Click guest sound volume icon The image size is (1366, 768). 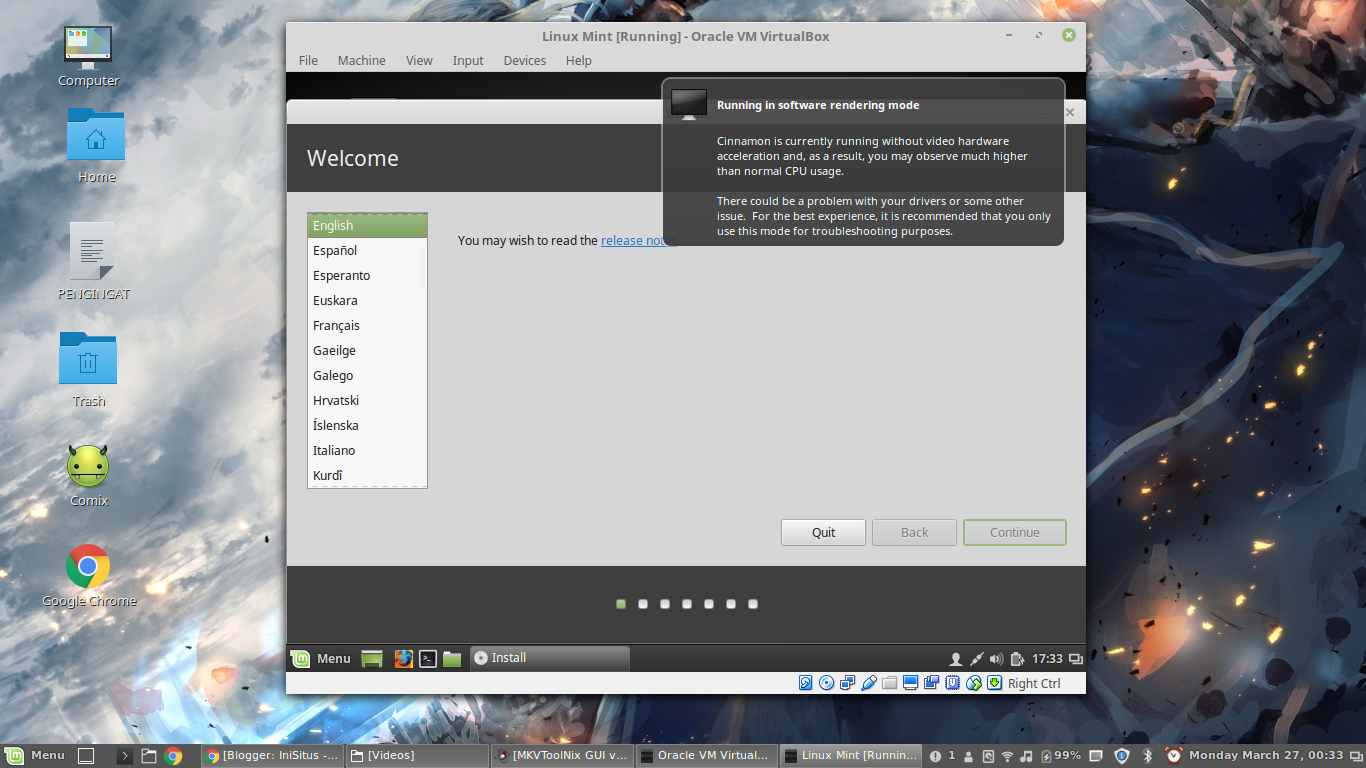pyautogui.click(x=996, y=659)
